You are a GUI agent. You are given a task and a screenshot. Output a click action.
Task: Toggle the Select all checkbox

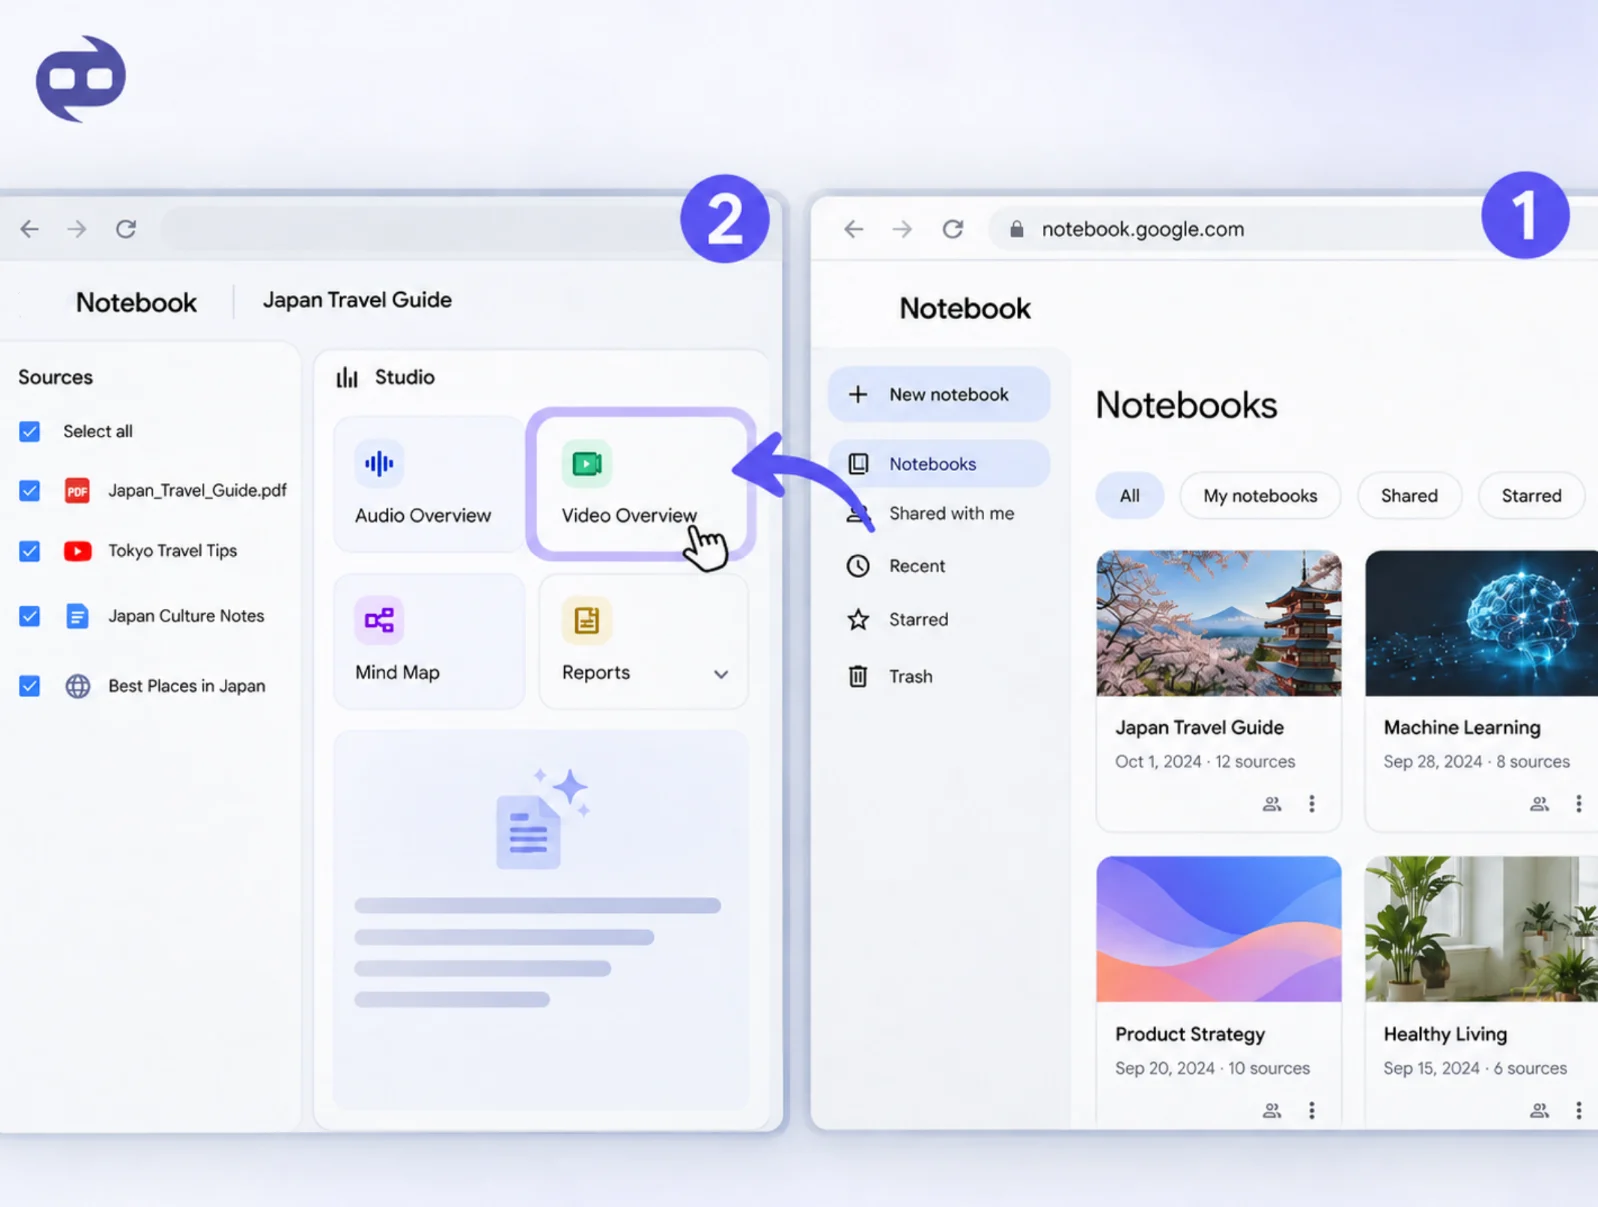[x=30, y=432]
